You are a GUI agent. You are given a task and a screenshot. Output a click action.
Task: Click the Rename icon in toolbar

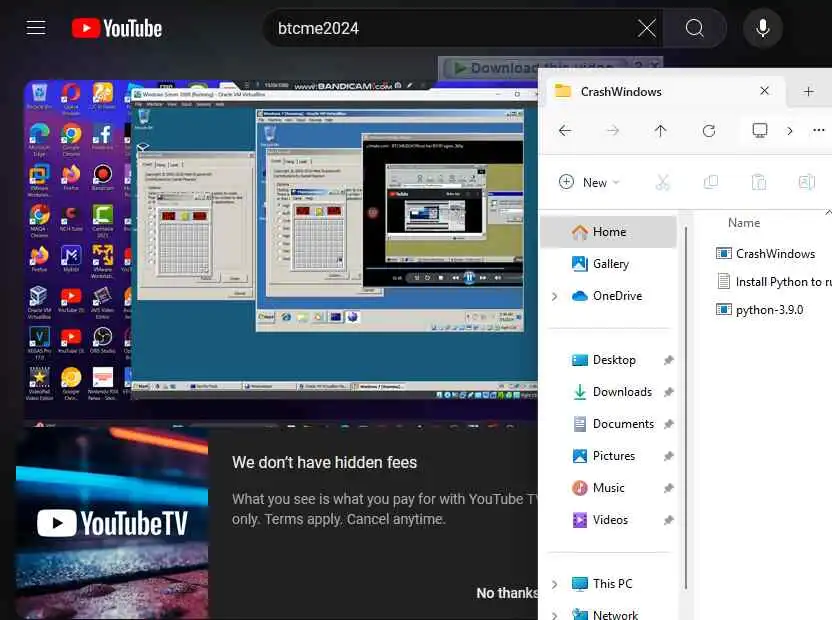coord(807,182)
